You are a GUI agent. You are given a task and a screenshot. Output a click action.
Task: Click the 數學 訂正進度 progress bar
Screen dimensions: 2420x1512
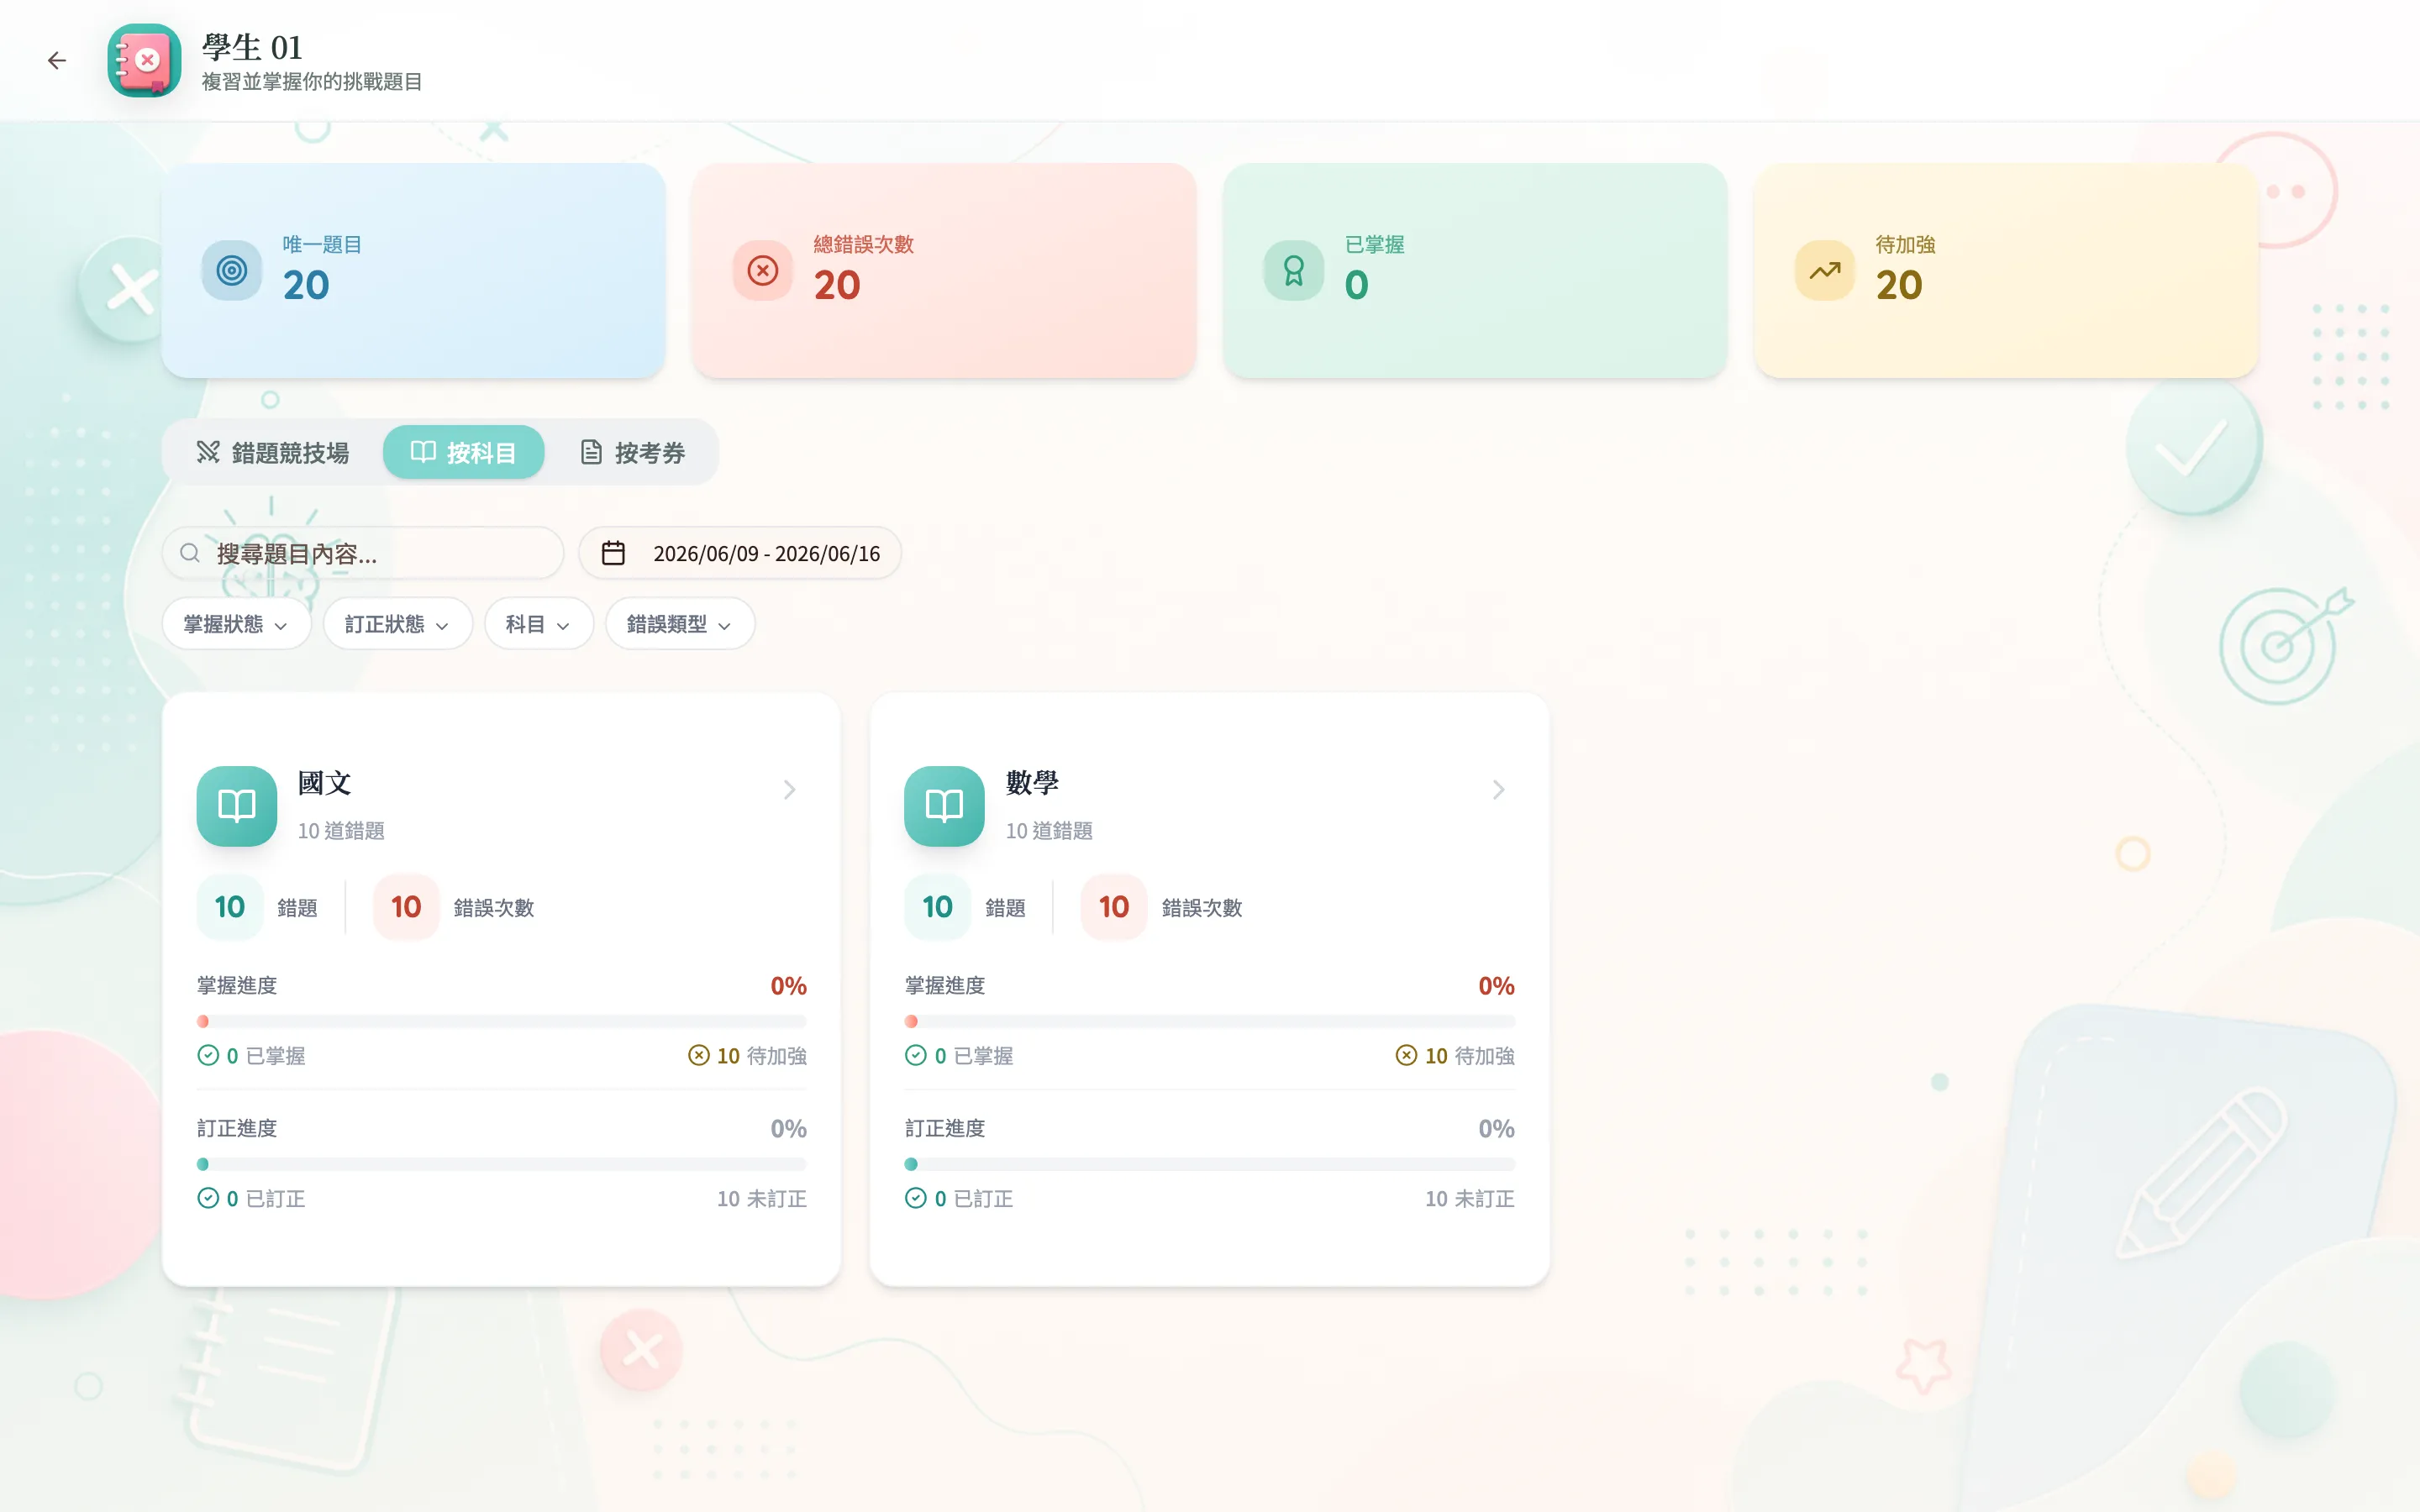click(x=1210, y=1164)
